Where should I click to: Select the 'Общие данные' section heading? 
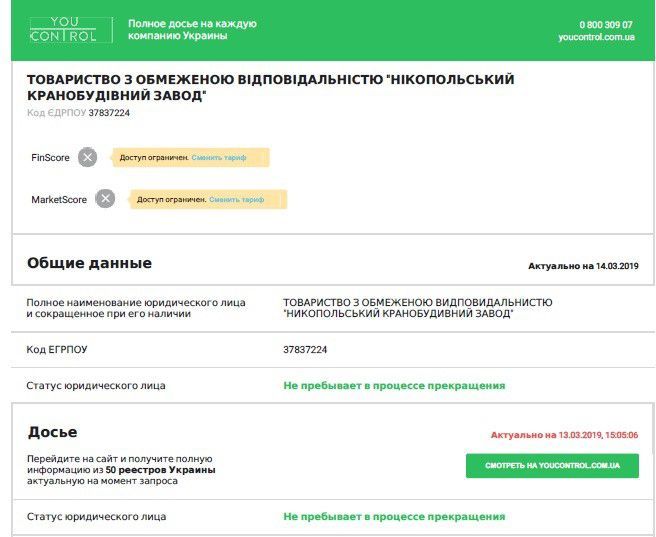89,263
